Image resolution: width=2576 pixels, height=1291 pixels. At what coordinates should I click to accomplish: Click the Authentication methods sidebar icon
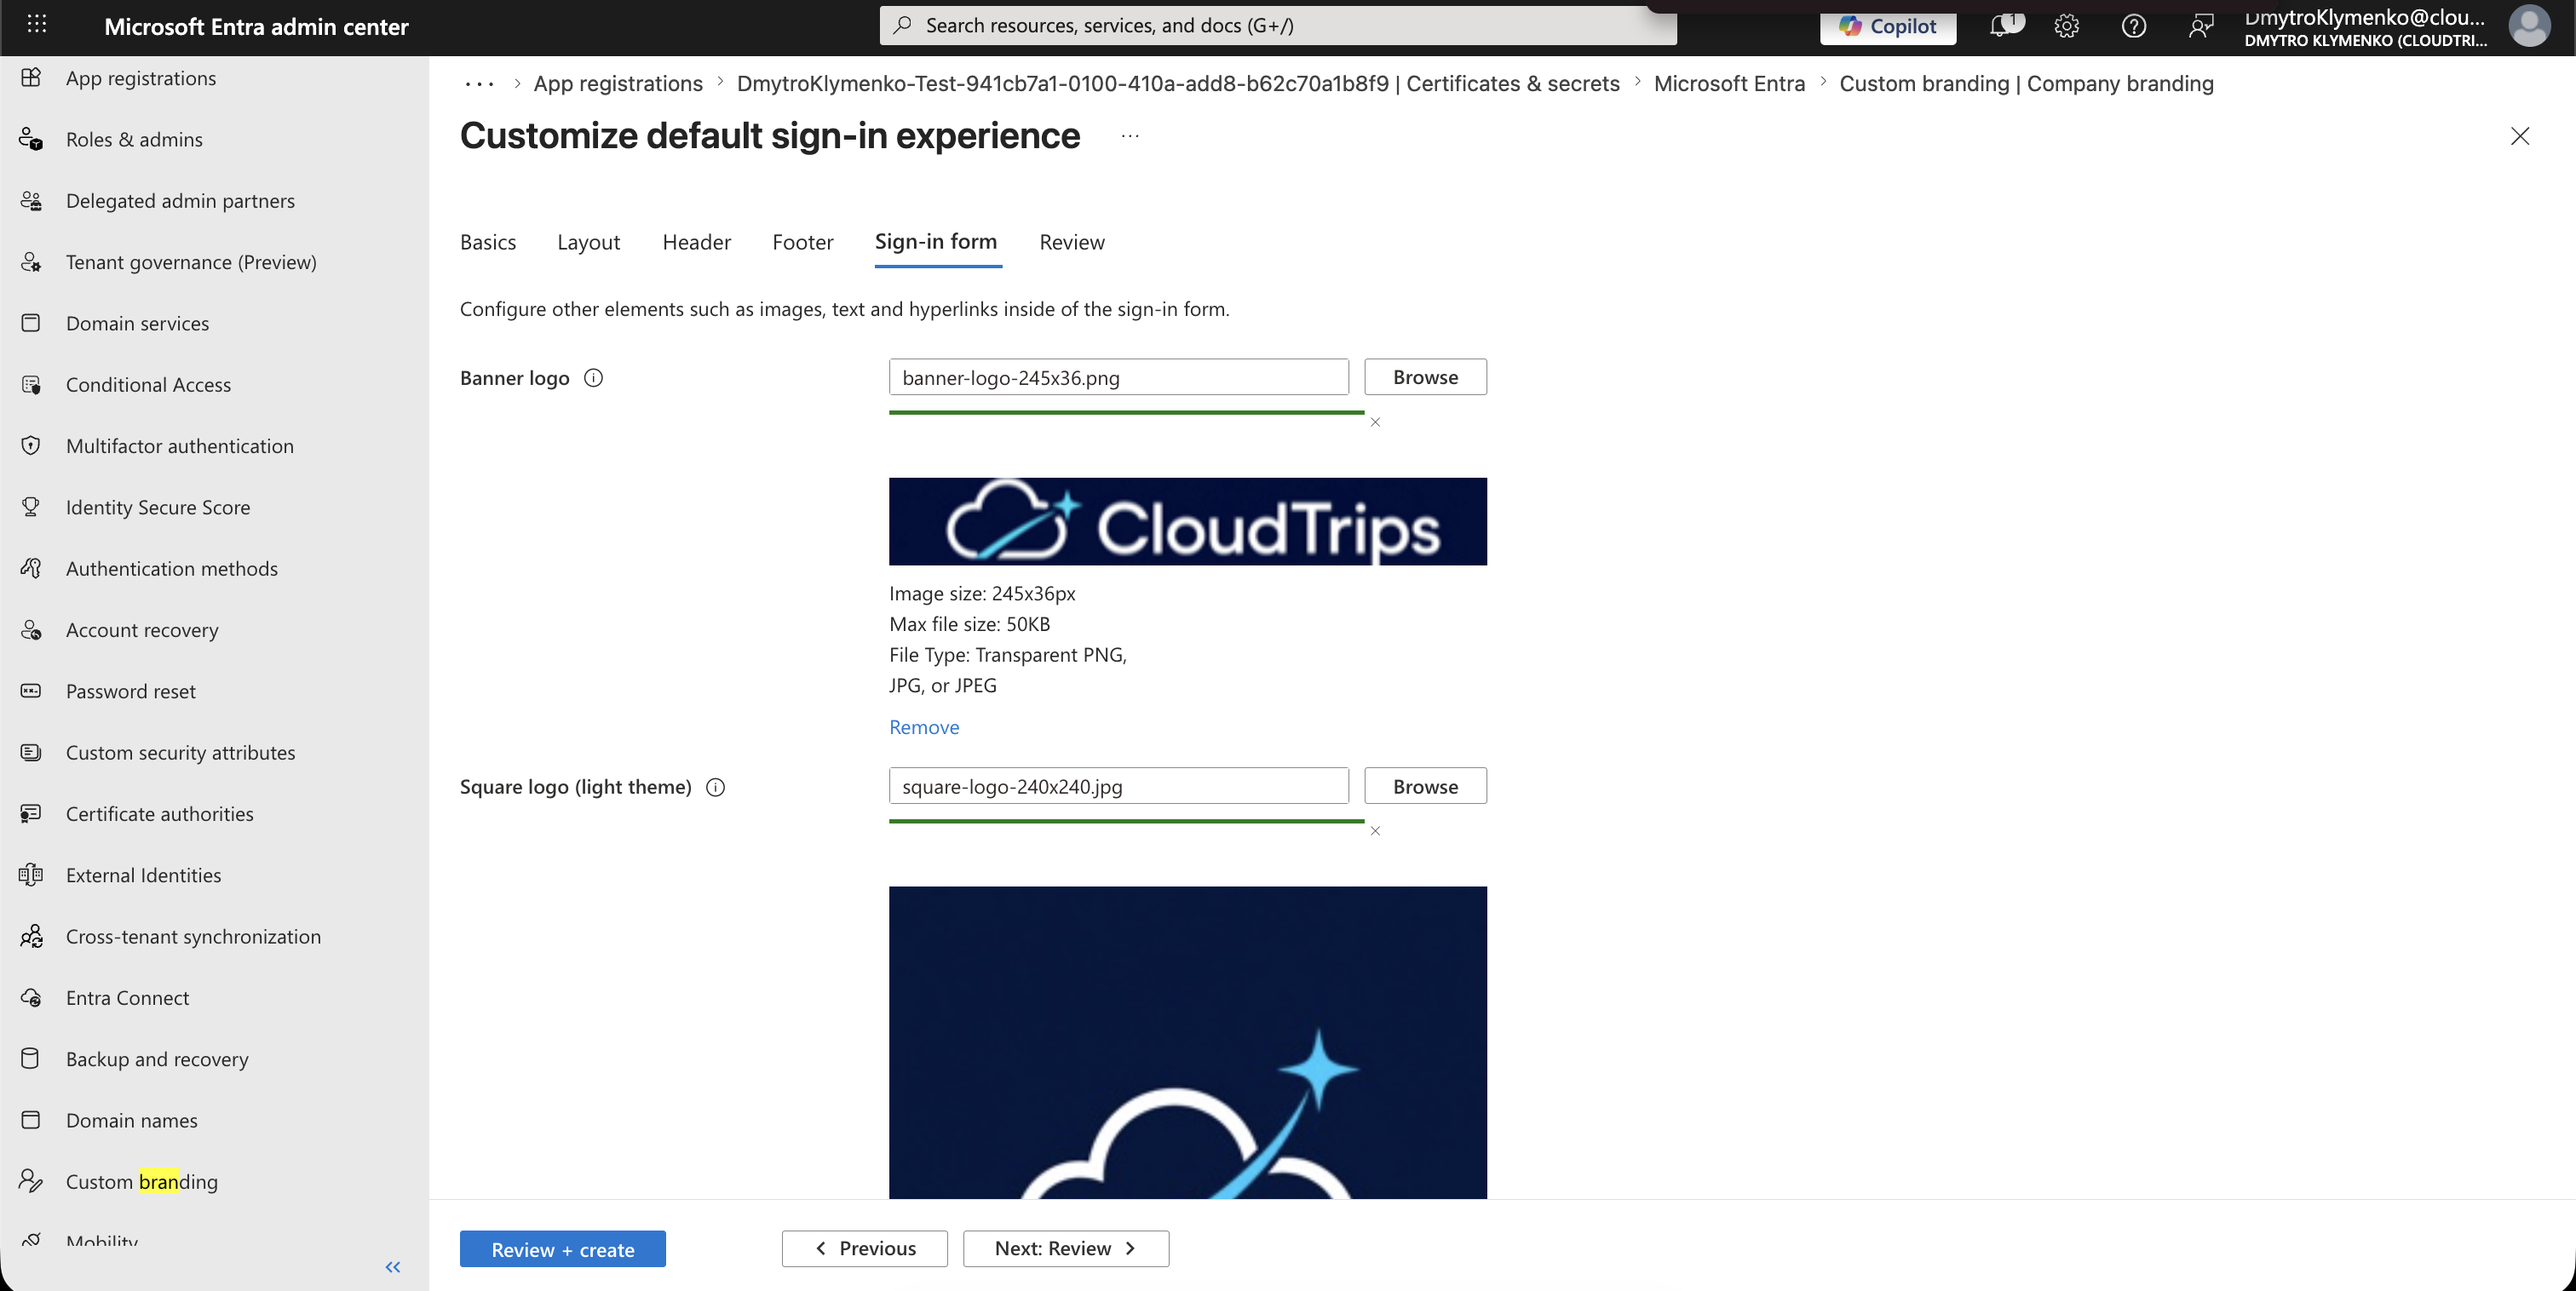click(31, 568)
